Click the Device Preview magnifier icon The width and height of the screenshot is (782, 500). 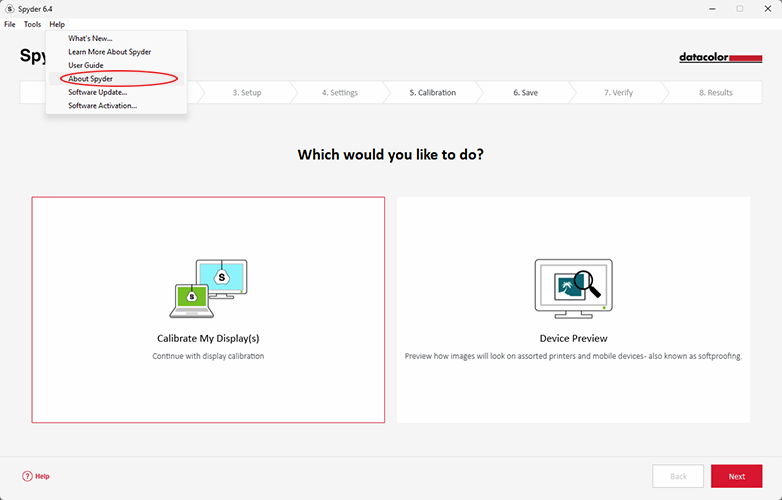tap(573, 289)
